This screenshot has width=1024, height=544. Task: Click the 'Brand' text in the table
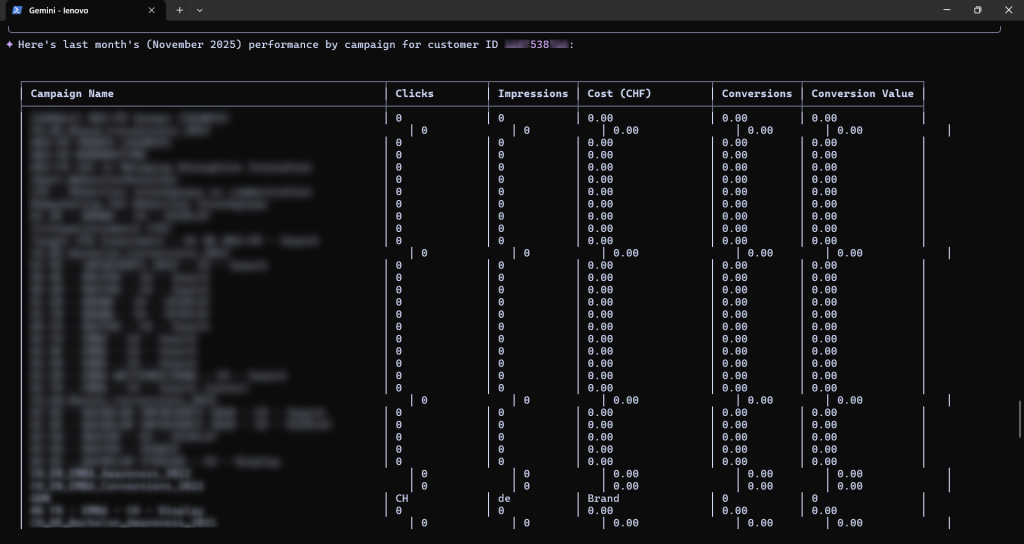coord(603,498)
